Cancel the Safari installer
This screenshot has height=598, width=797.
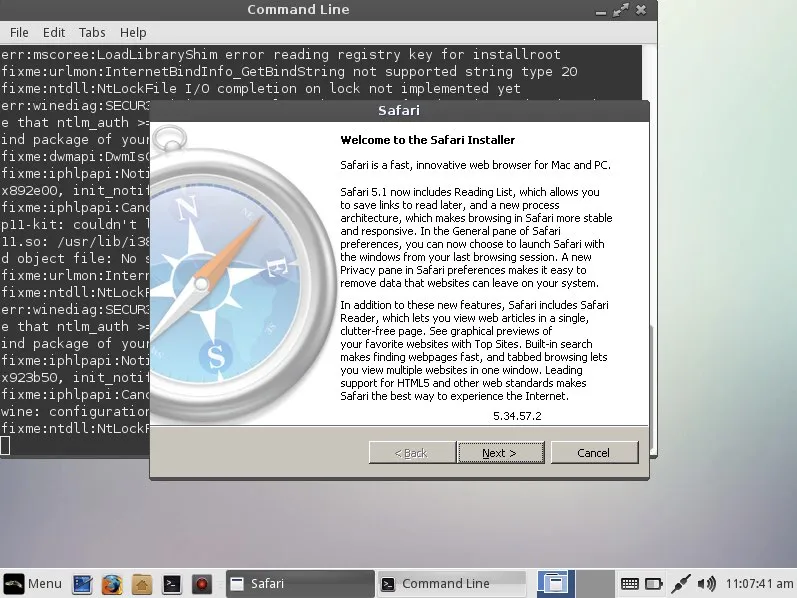593,453
